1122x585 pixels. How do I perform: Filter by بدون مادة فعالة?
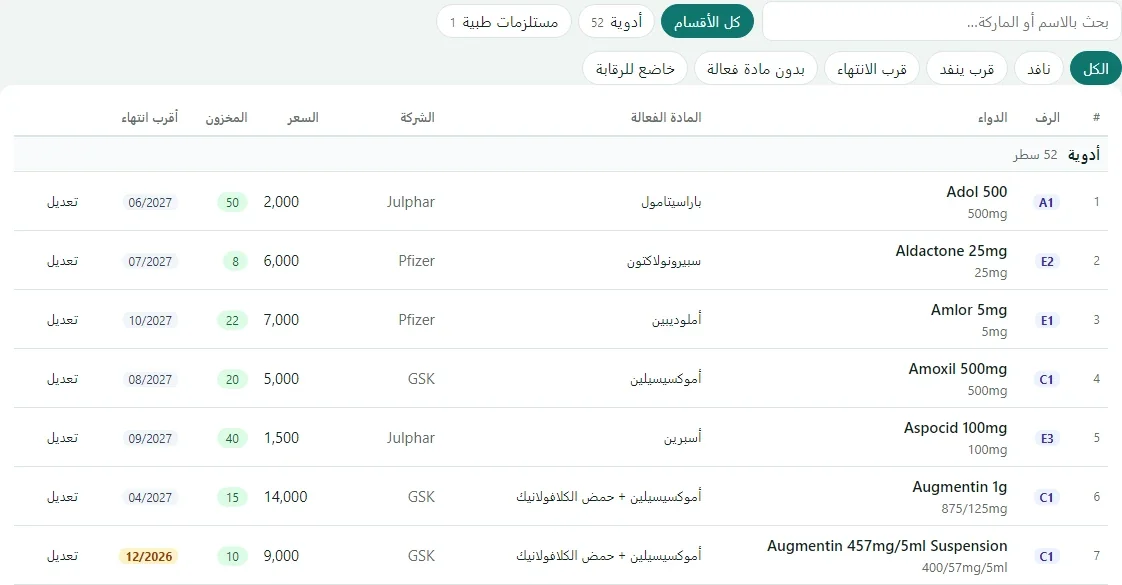[x=756, y=69]
